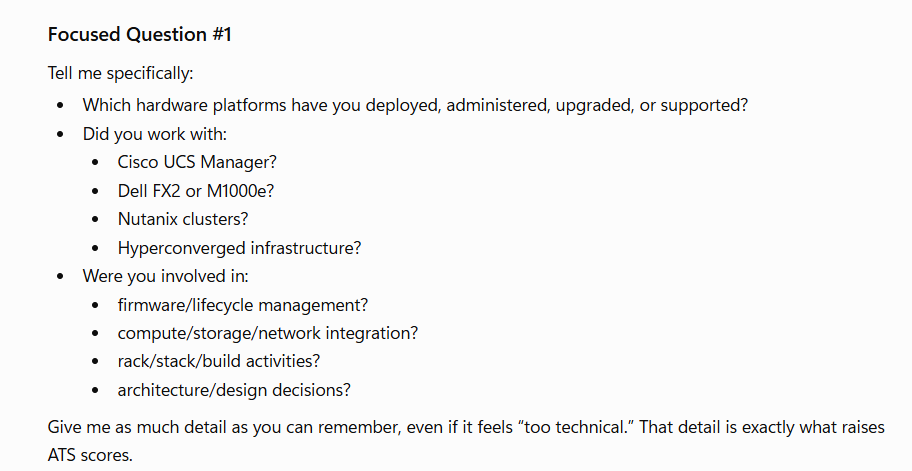Click the 'rack/stack/build activities?' item
The image size is (912, 471).
pos(219,361)
